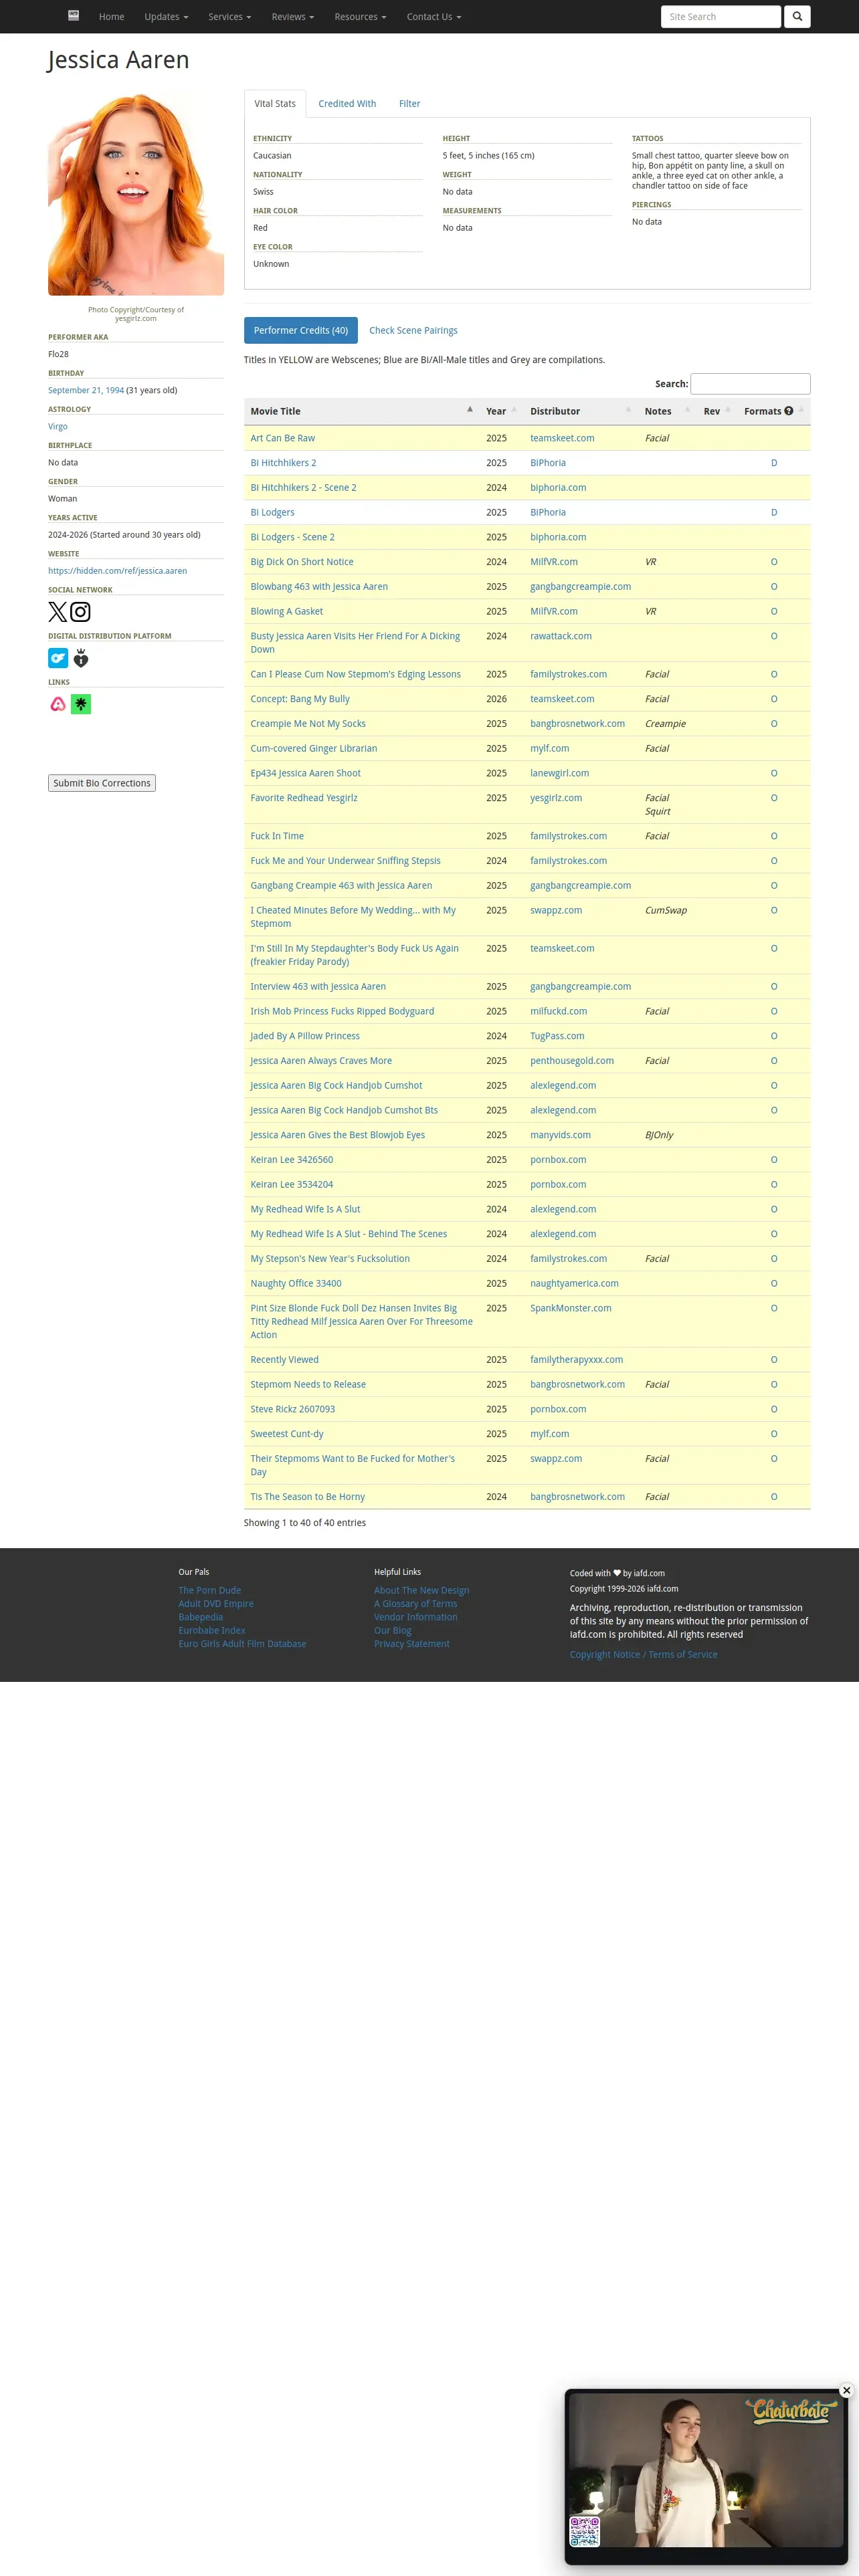859x2576 pixels.
Task: Close the Chaturbate popup ad
Action: (846, 2390)
